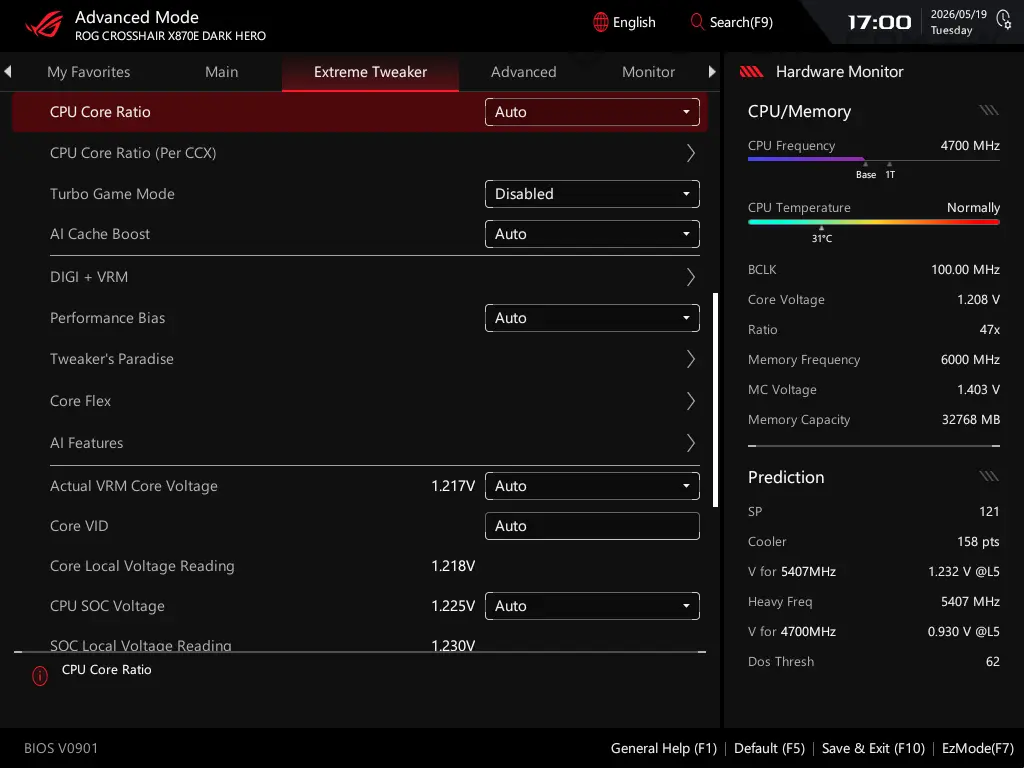Click the 17:00 clock display
The height and width of the screenshot is (768, 1024).
tap(879, 23)
